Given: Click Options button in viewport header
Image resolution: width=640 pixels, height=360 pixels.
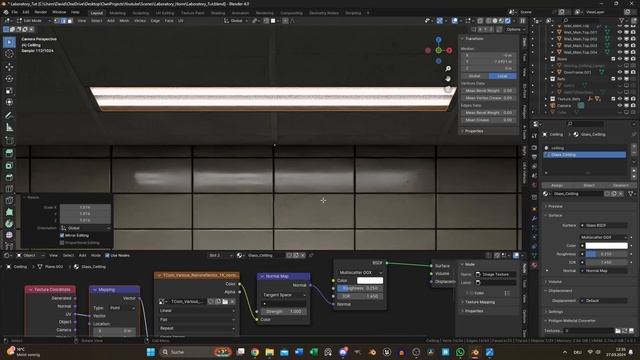Looking at the screenshot, I should [x=515, y=29].
